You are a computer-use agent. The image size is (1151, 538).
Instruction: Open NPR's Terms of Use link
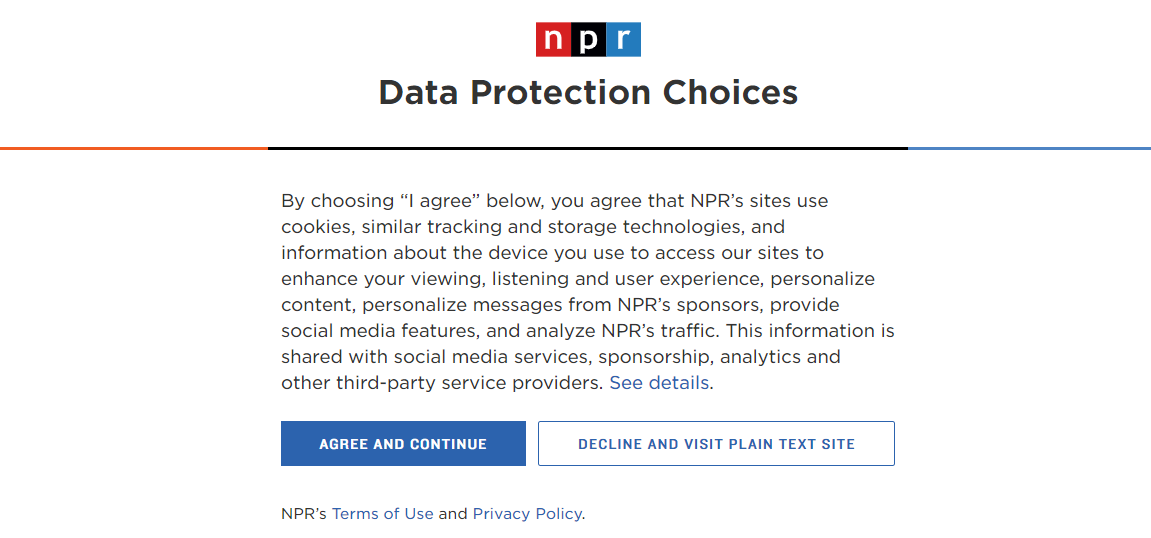(382, 514)
